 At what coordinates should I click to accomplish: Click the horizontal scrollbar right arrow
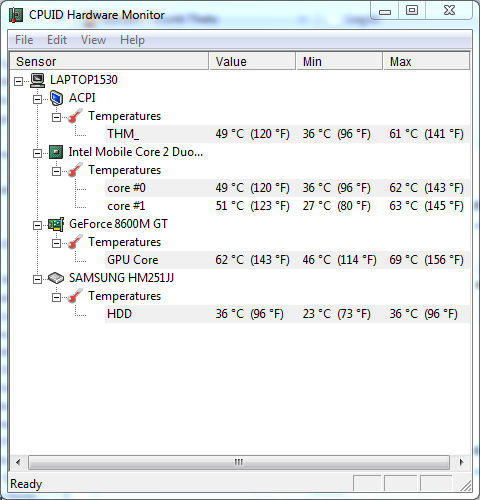click(x=461, y=462)
